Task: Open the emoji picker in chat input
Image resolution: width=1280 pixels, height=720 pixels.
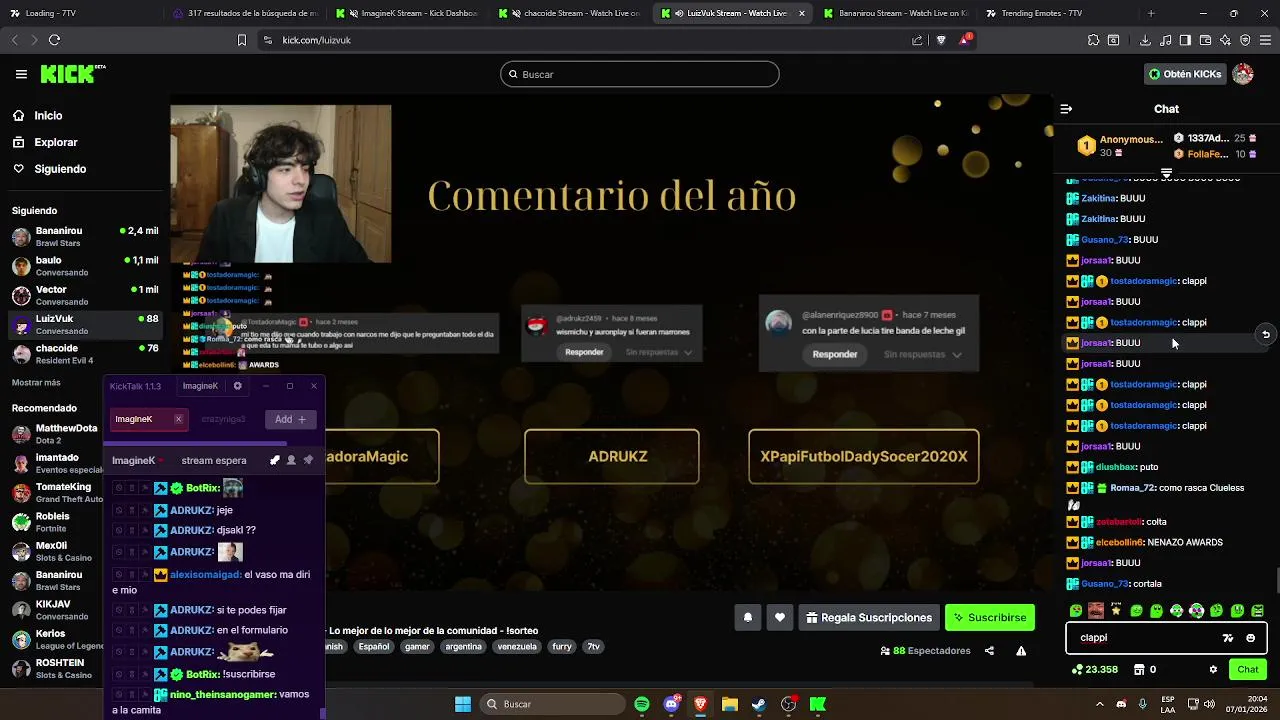Action: click(x=1250, y=638)
